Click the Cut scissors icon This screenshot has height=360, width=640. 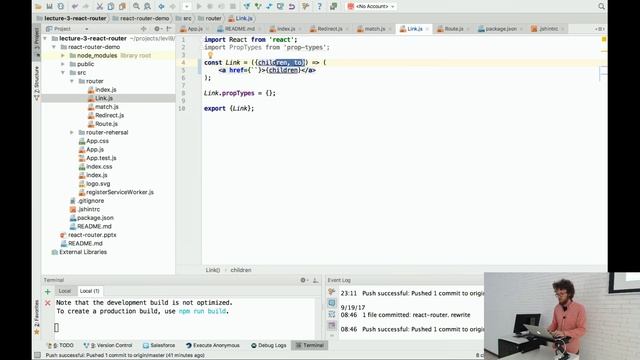point(100,6)
